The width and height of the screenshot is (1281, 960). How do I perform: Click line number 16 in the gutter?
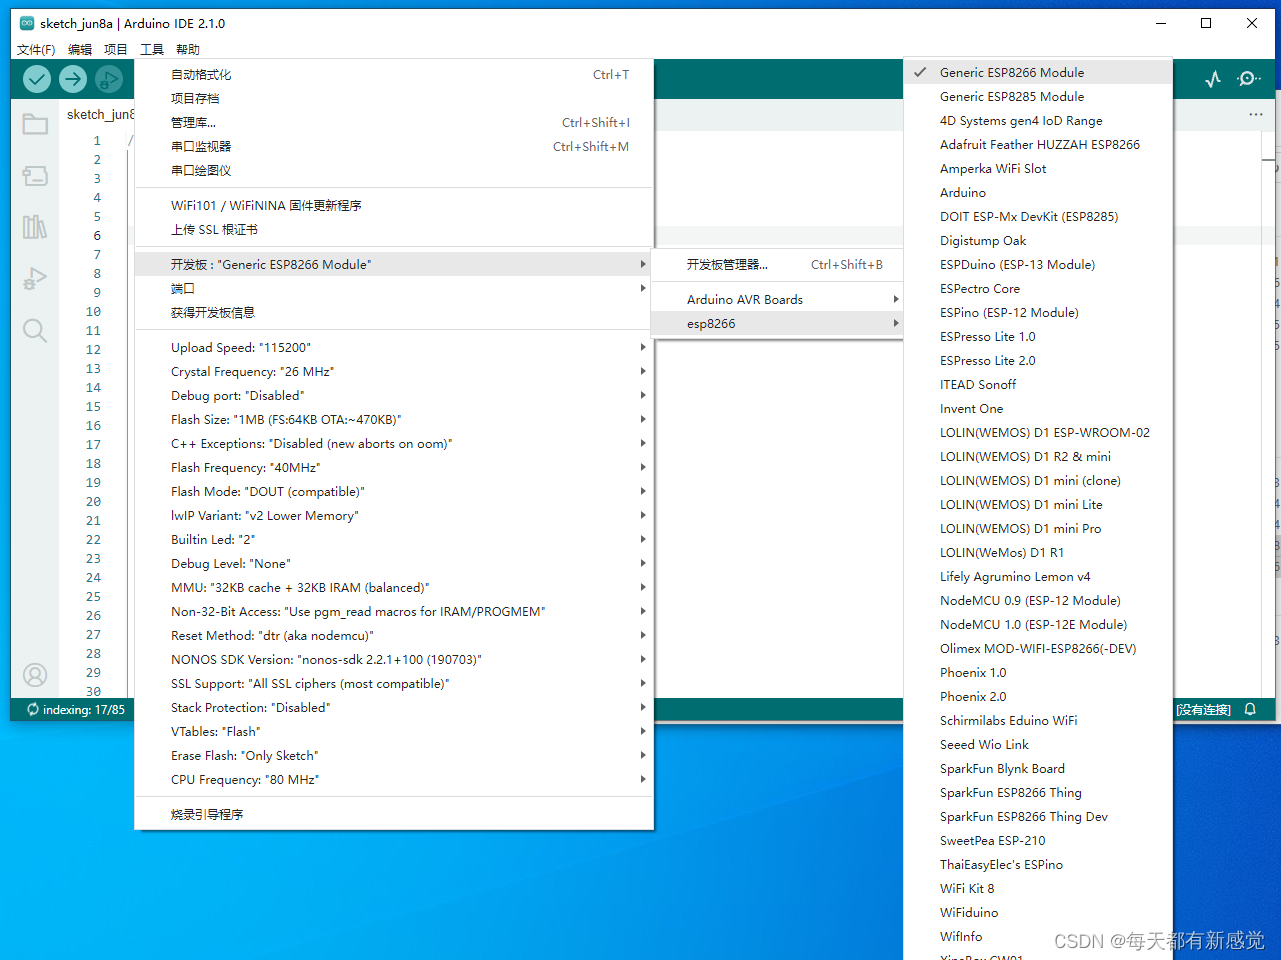coord(93,425)
